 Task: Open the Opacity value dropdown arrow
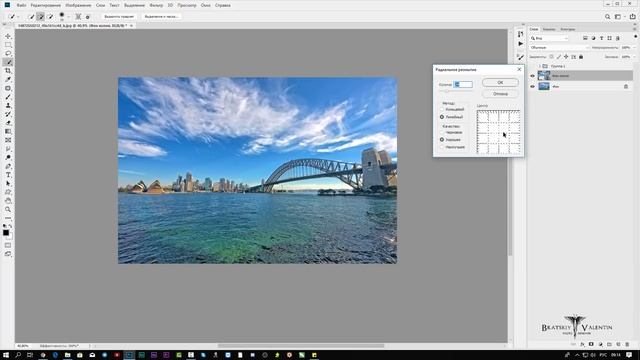[634, 48]
